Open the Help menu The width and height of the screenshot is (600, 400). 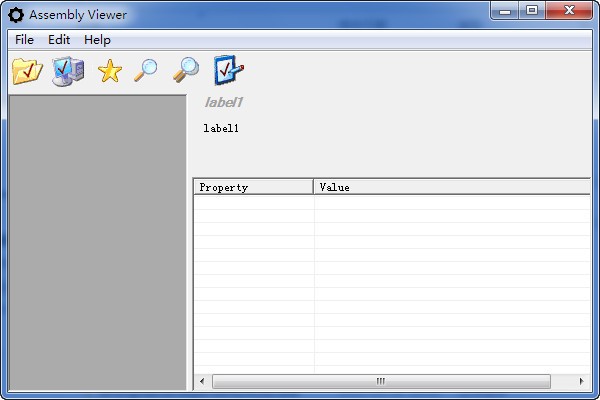tap(97, 40)
